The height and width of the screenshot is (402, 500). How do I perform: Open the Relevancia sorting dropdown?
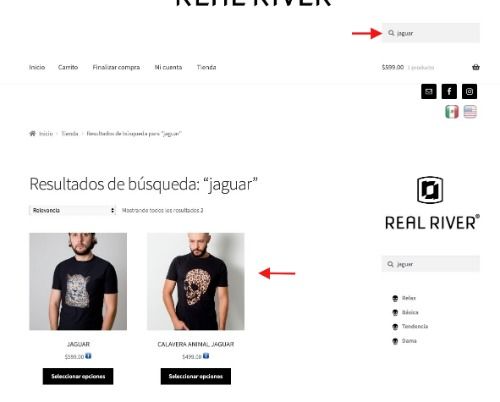(x=72, y=210)
